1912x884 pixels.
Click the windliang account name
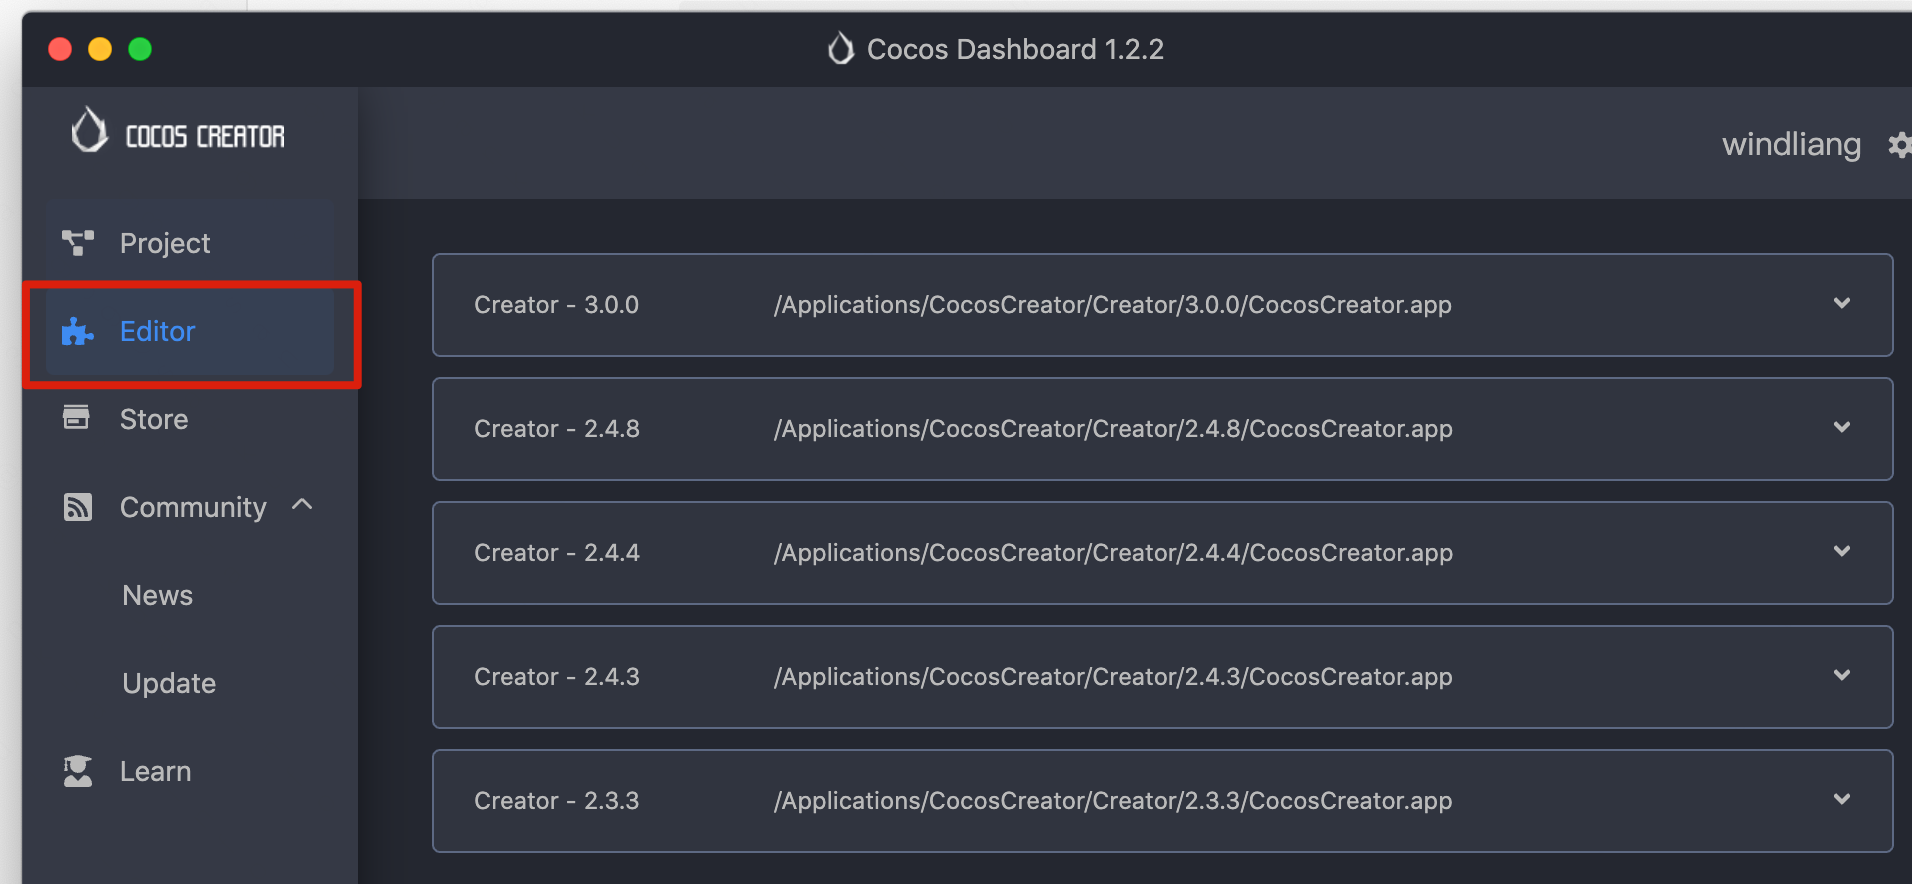[1791, 145]
